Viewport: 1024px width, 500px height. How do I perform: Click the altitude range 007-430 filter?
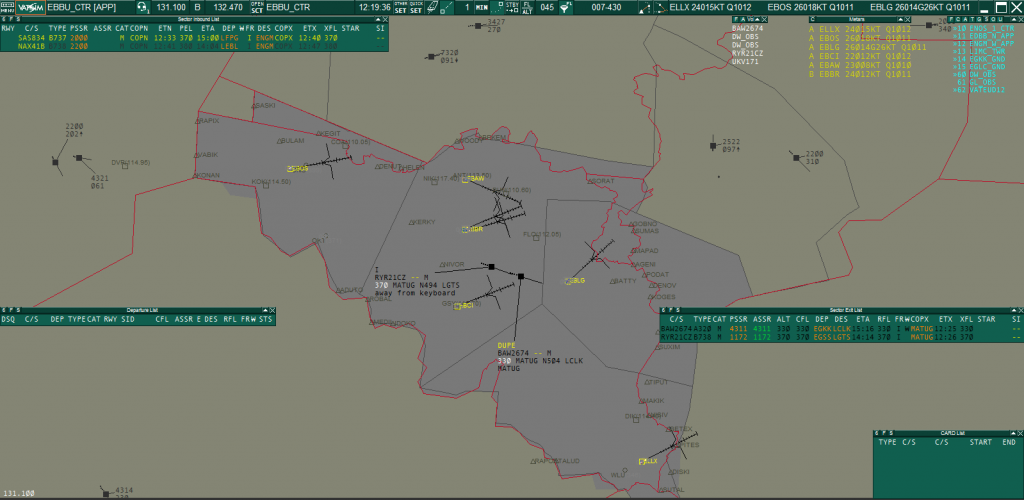606,7
